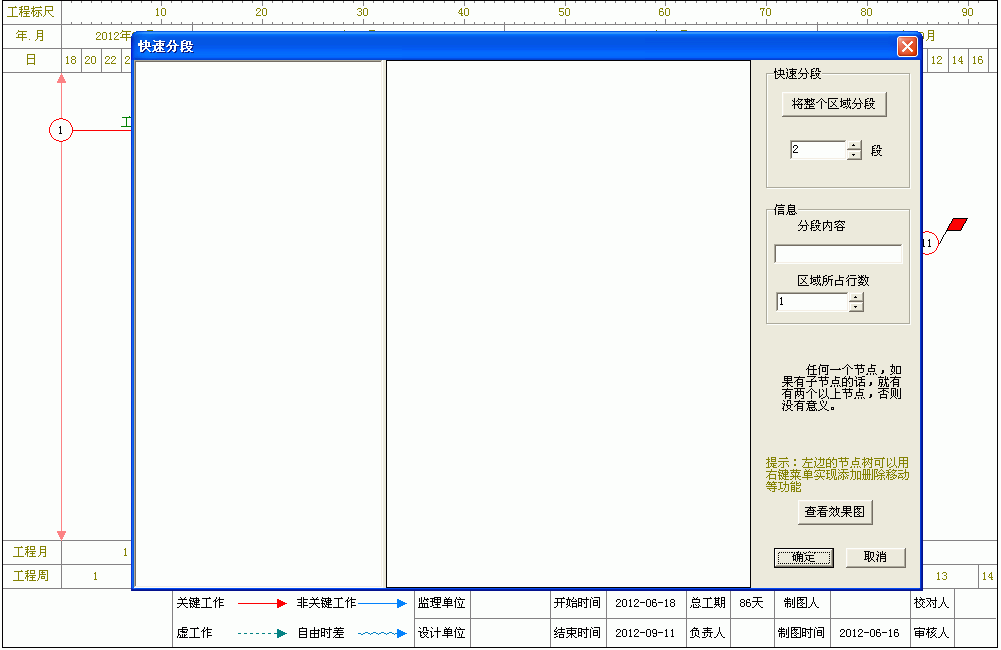Increase 区域所占行数 with the up arrow
Image resolution: width=1001 pixels, height=650 pixels.
tap(856, 298)
